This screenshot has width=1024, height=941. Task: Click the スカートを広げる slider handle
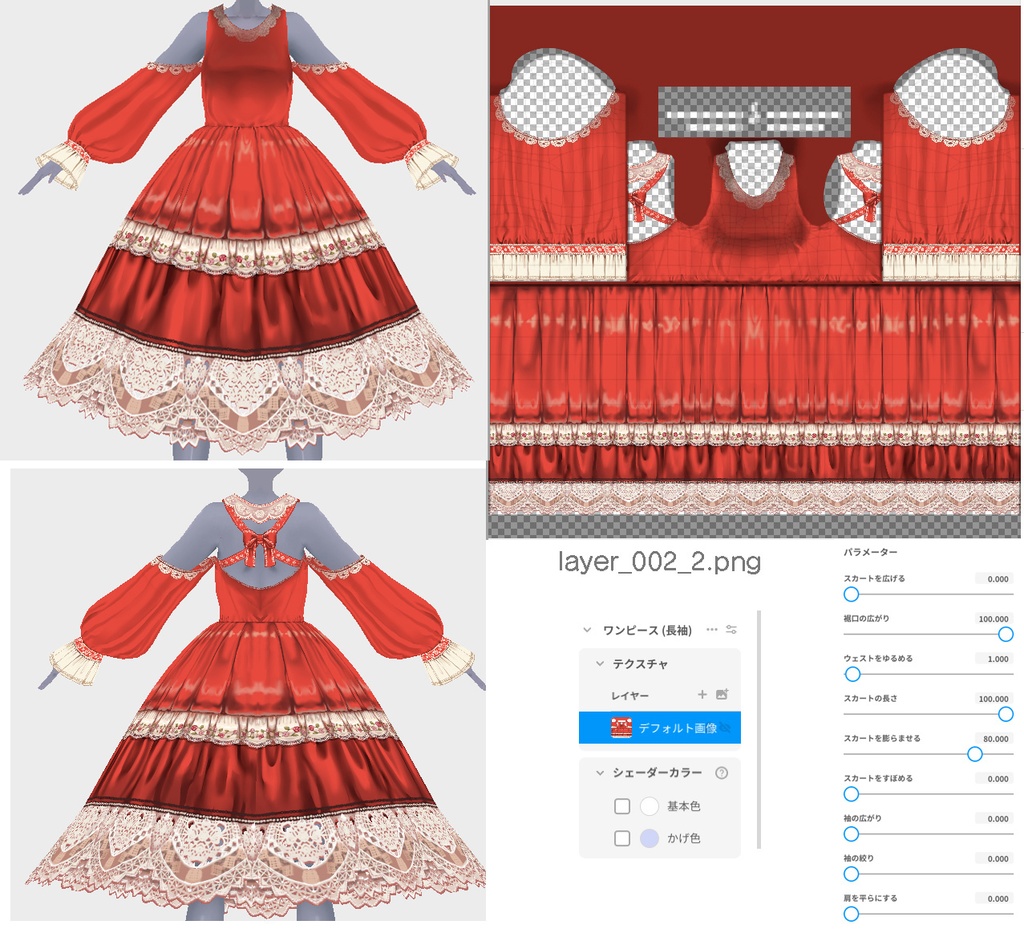click(x=851, y=593)
